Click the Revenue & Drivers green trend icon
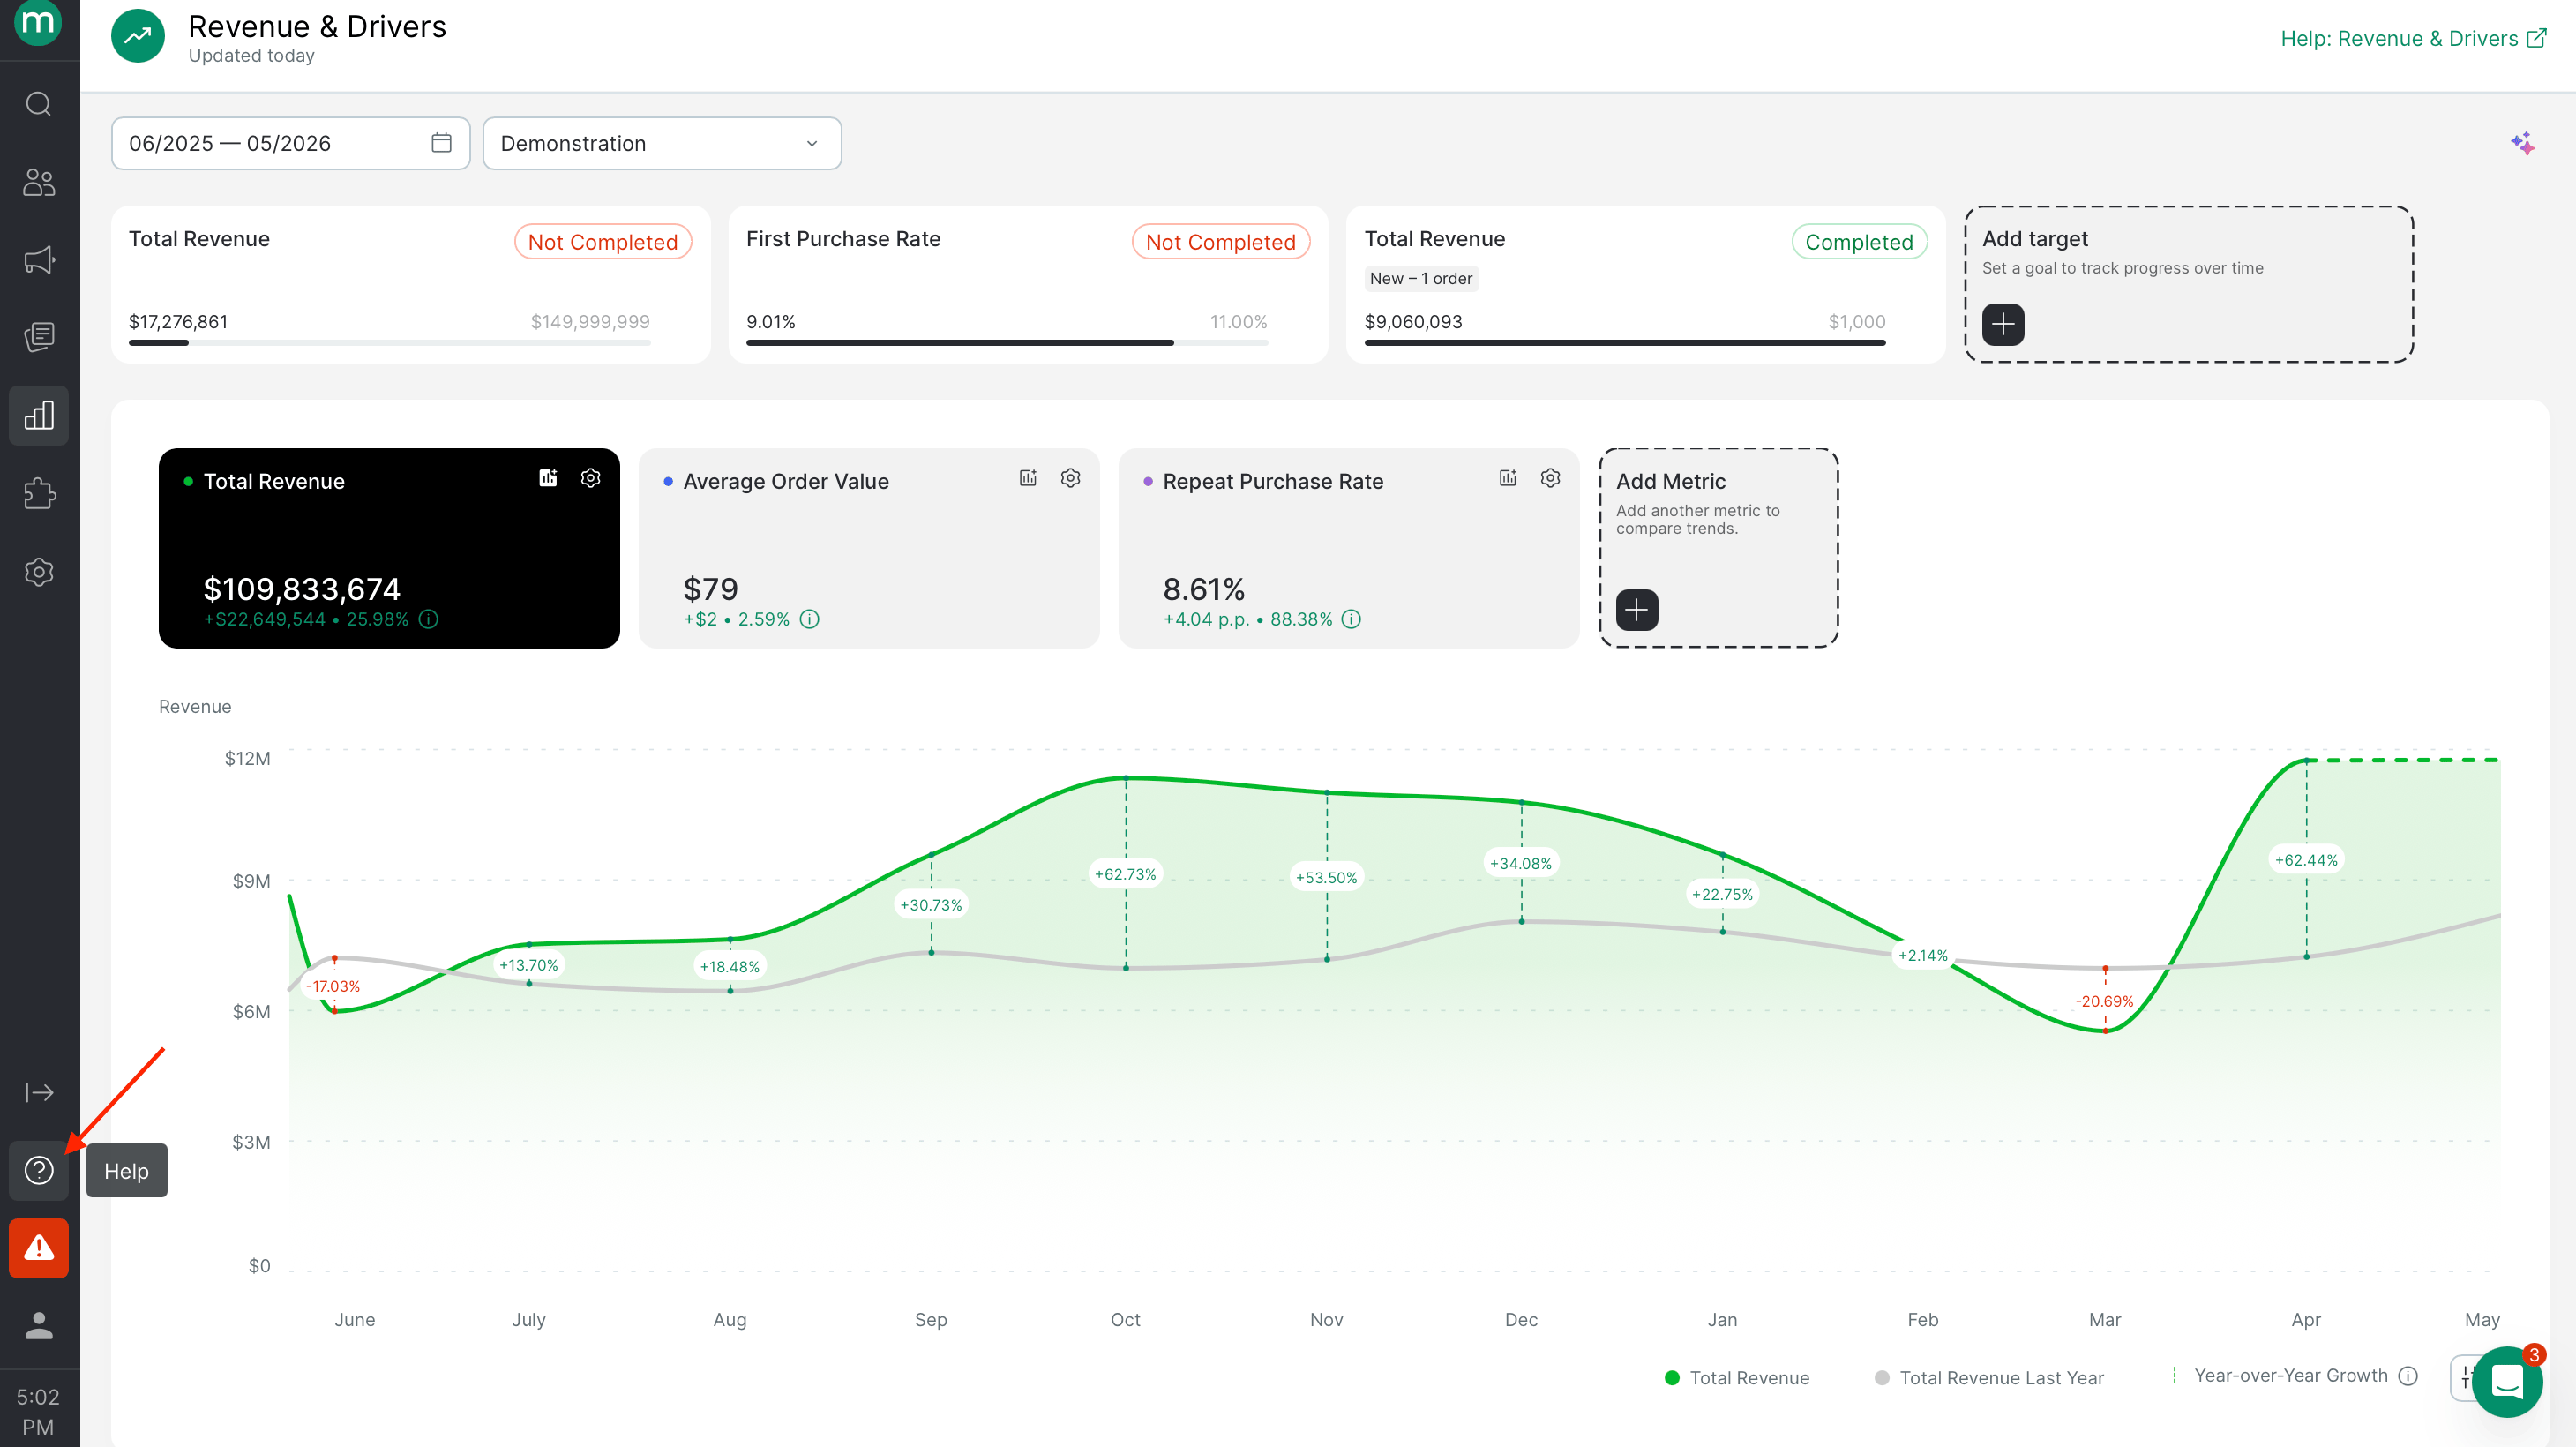The image size is (2576, 1447). click(x=138, y=36)
